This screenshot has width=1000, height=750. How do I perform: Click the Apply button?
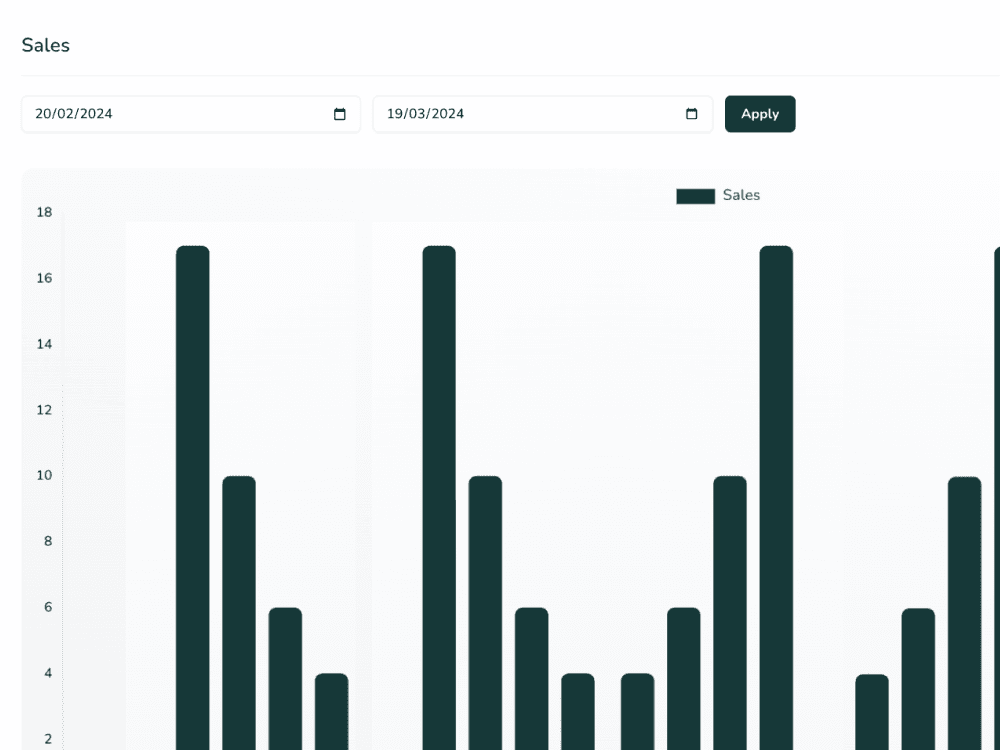[760, 114]
